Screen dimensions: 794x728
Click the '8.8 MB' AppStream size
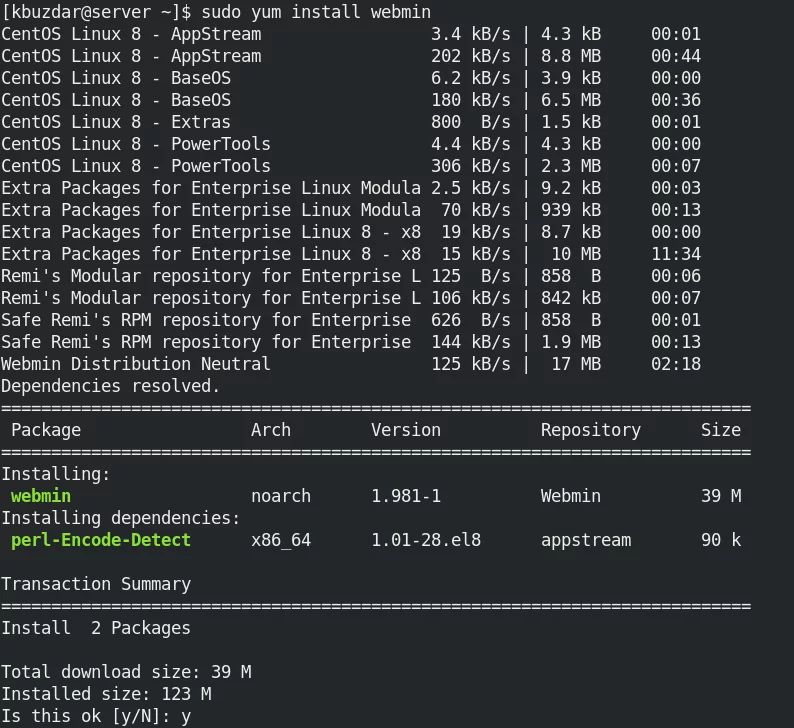571,56
